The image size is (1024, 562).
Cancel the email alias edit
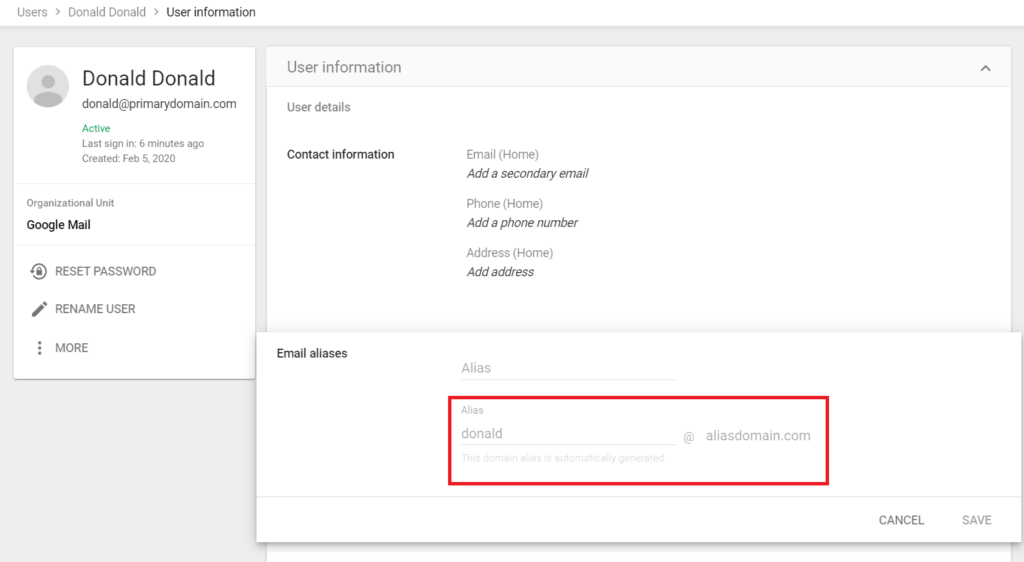pyautogui.click(x=901, y=520)
